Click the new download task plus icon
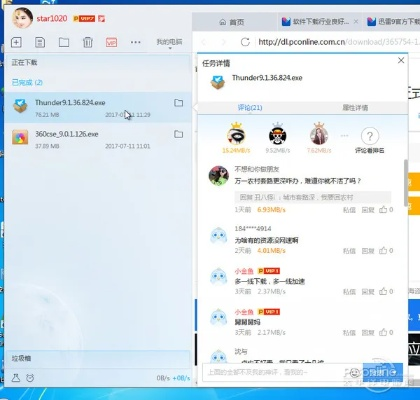The height and width of the screenshot is (400, 420). pyautogui.click(x=16, y=42)
